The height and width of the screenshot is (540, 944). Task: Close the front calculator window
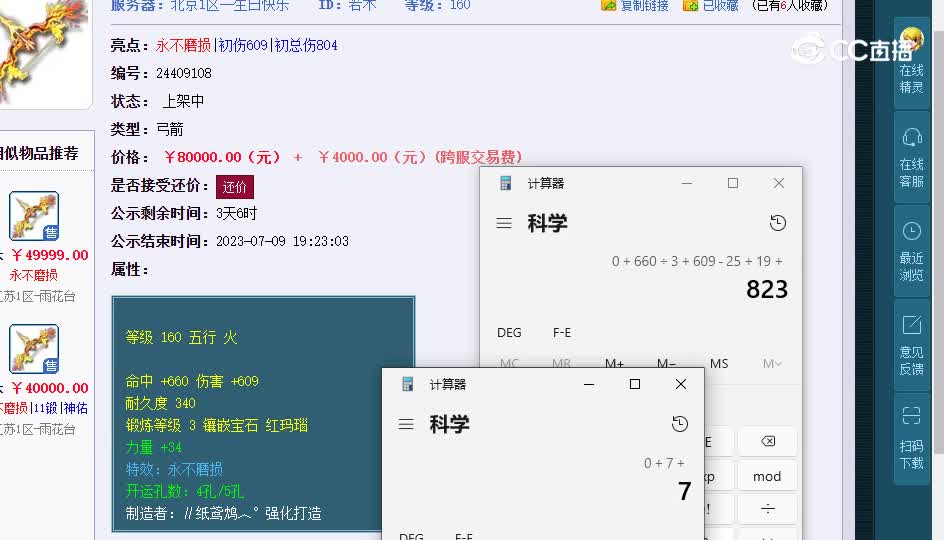[681, 384]
